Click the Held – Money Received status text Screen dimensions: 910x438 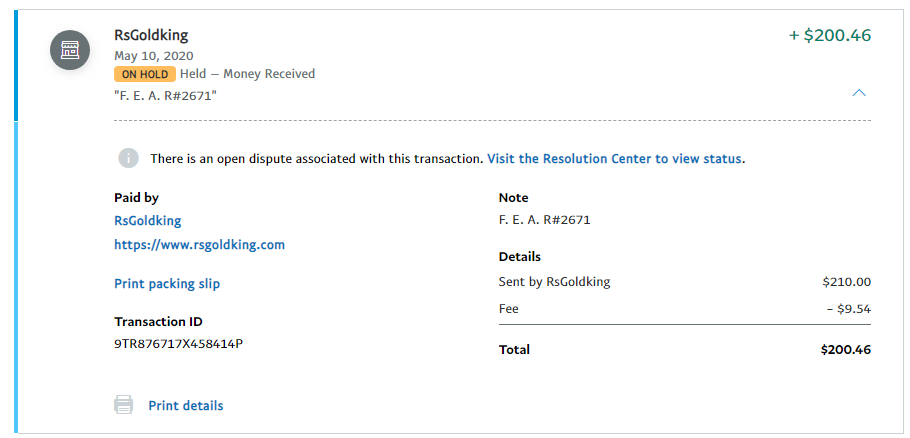coord(247,74)
